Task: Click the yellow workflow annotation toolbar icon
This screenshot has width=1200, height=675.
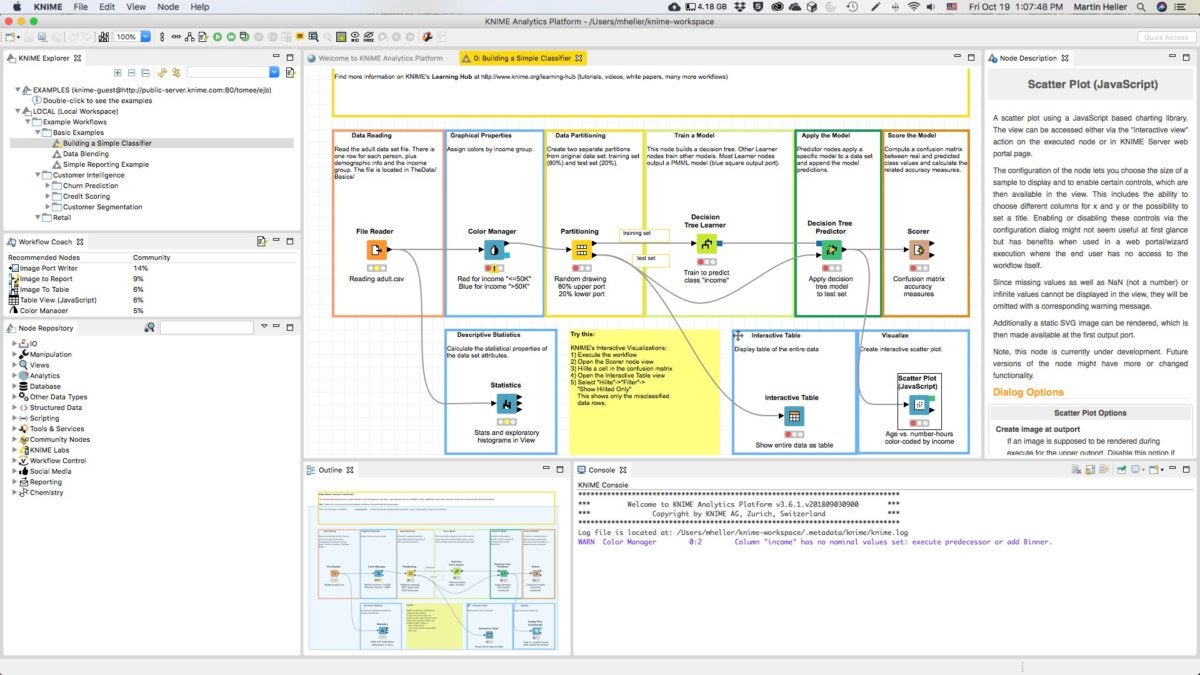Action: [299, 36]
